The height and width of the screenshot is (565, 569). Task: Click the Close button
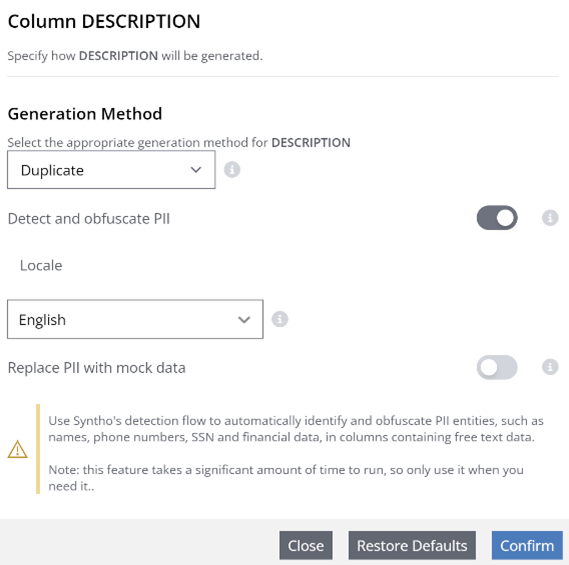306,545
